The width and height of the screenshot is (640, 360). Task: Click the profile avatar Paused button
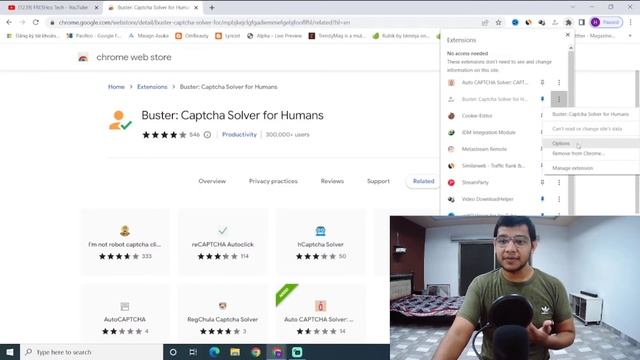[x=606, y=22]
